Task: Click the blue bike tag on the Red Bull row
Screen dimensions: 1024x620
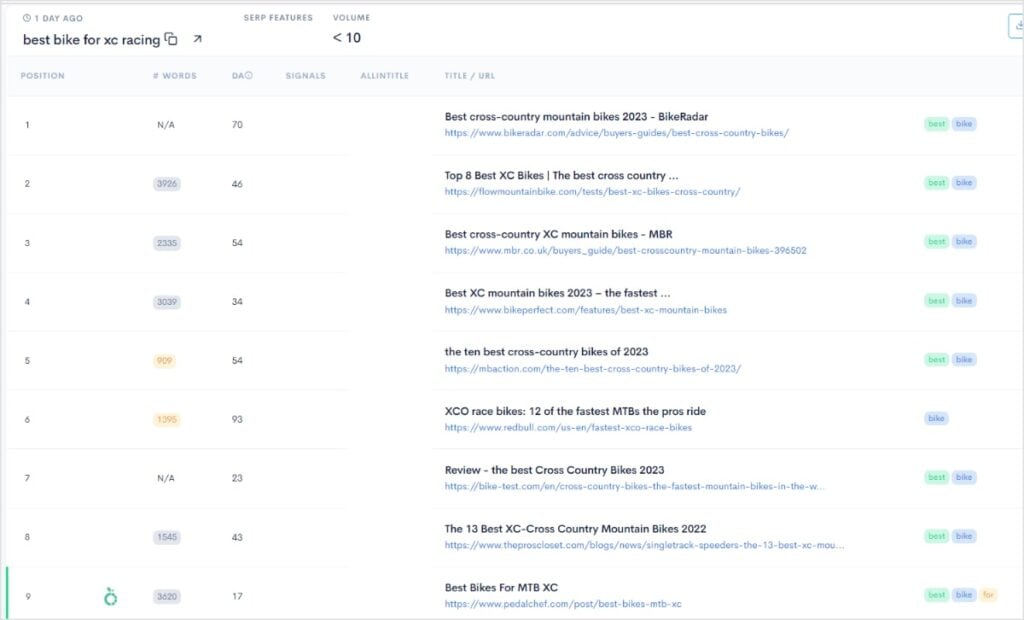Action: (x=936, y=418)
